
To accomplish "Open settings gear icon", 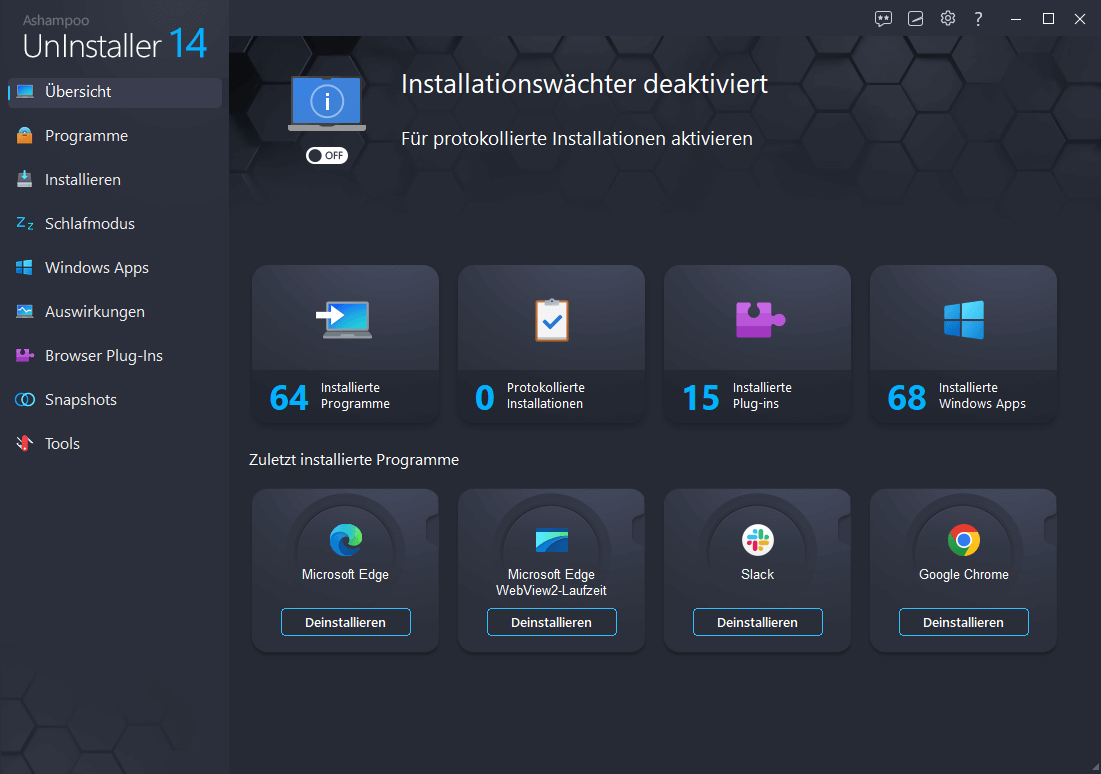I will pyautogui.click(x=947, y=19).
